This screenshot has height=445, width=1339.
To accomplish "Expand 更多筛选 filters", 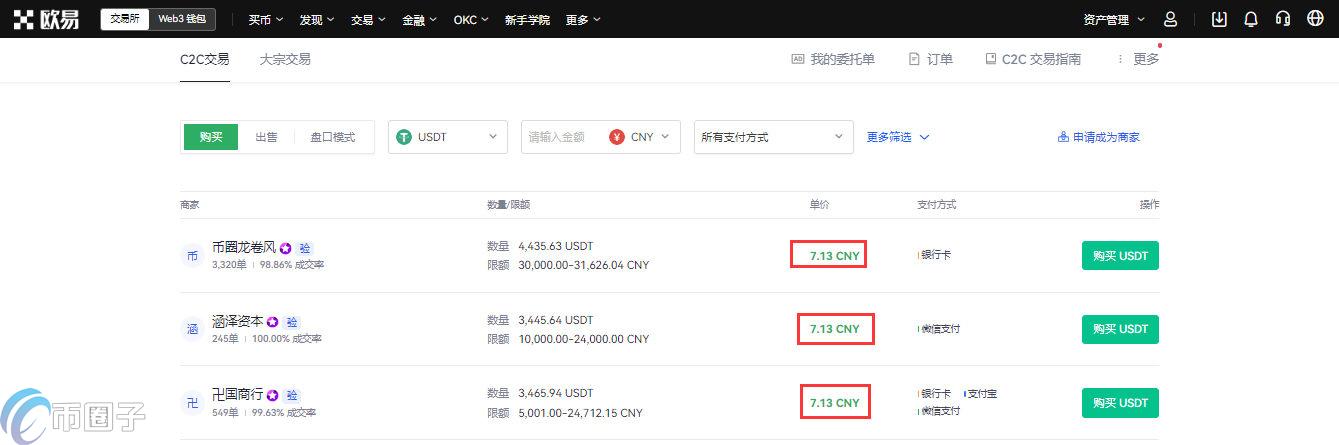I will pos(897,137).
